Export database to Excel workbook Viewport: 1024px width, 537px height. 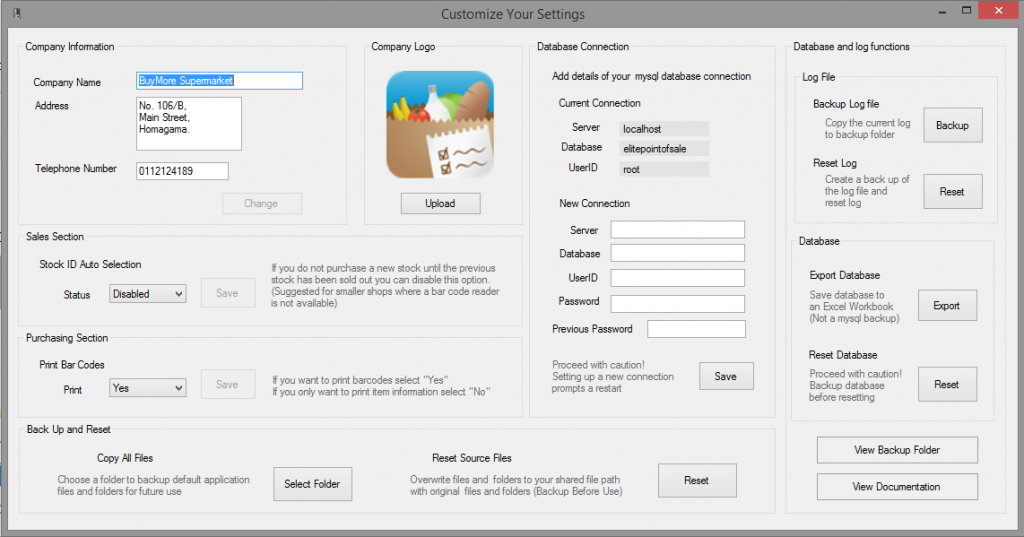(x=946, y=306)
